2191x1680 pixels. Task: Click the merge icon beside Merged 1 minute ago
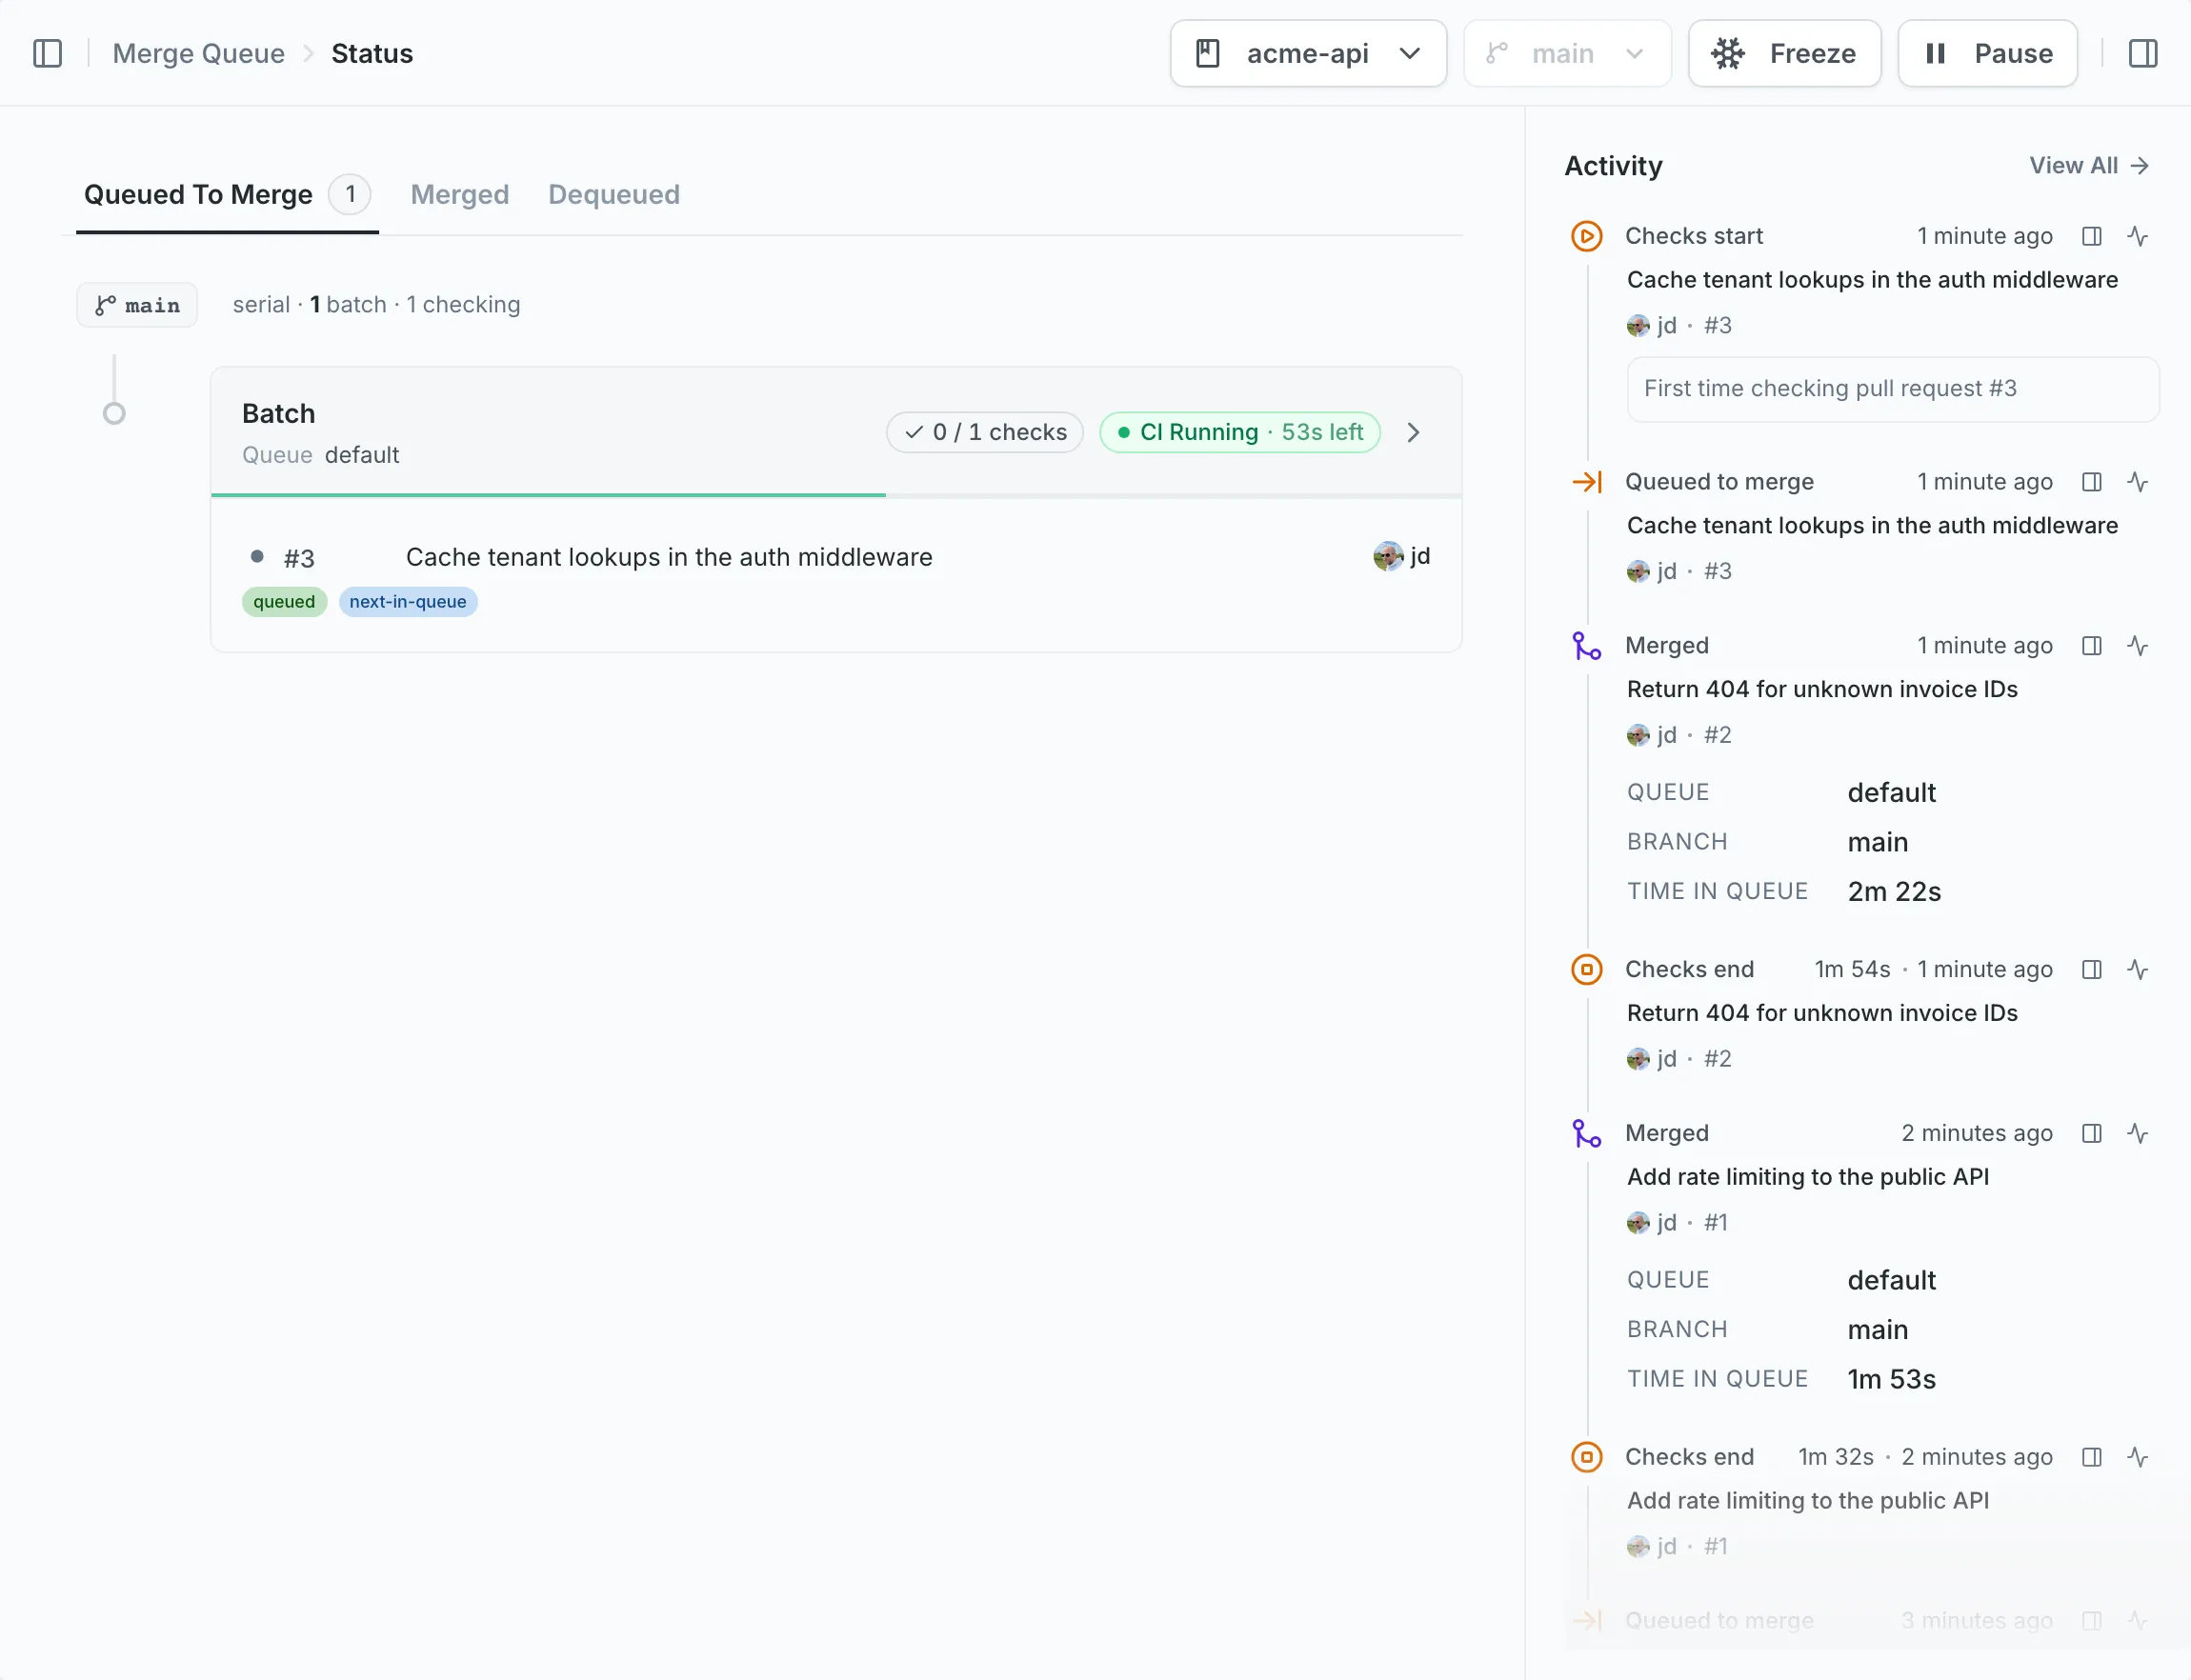click(1587, 646)
